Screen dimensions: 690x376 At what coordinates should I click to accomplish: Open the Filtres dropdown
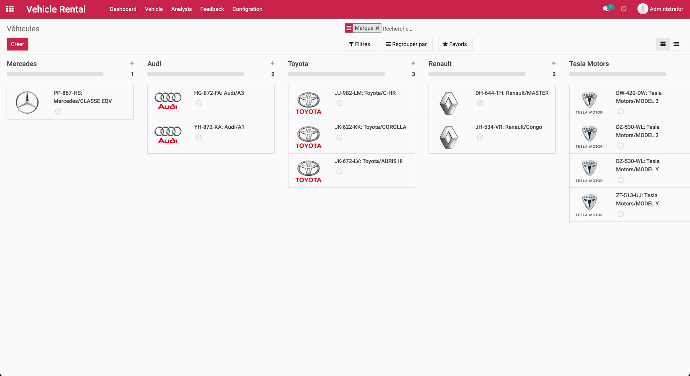tap(360, 44)
